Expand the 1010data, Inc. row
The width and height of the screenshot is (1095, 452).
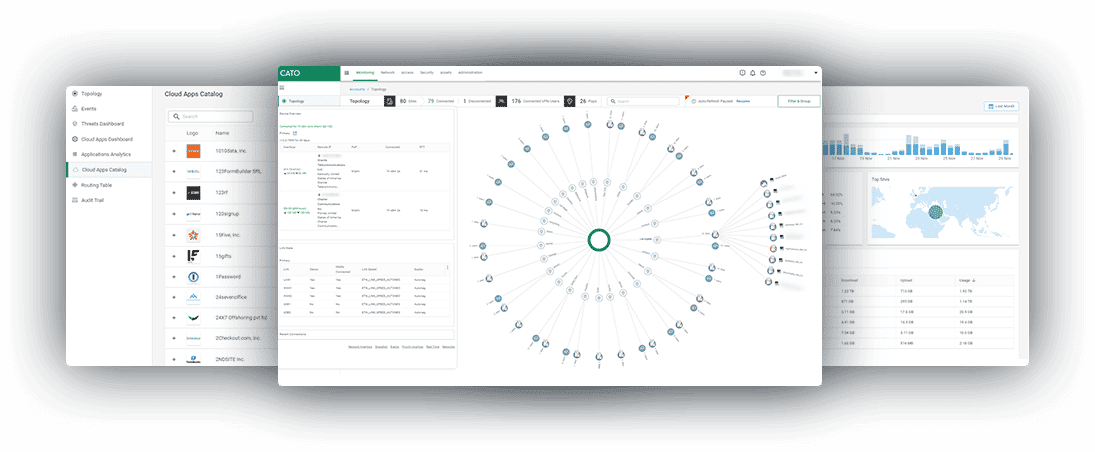click(173, 151)
